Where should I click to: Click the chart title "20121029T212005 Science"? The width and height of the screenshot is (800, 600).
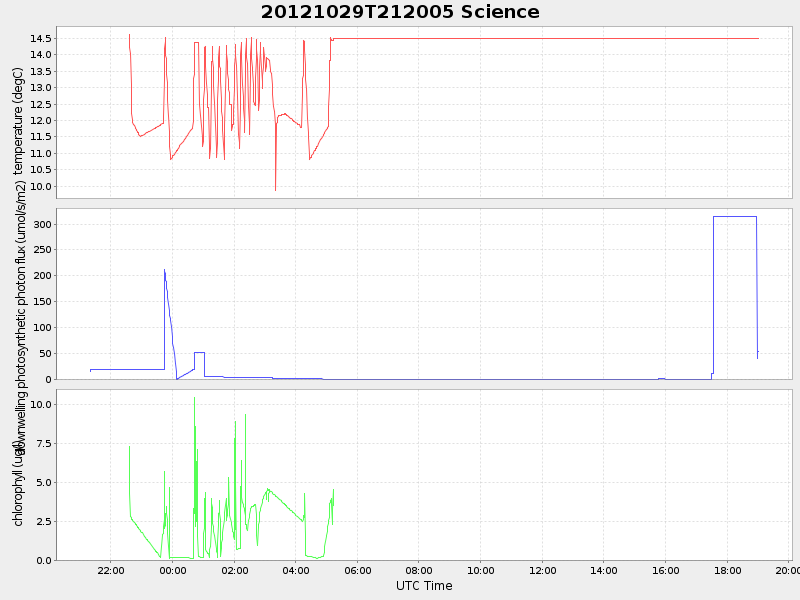click(x=400, y=12)
